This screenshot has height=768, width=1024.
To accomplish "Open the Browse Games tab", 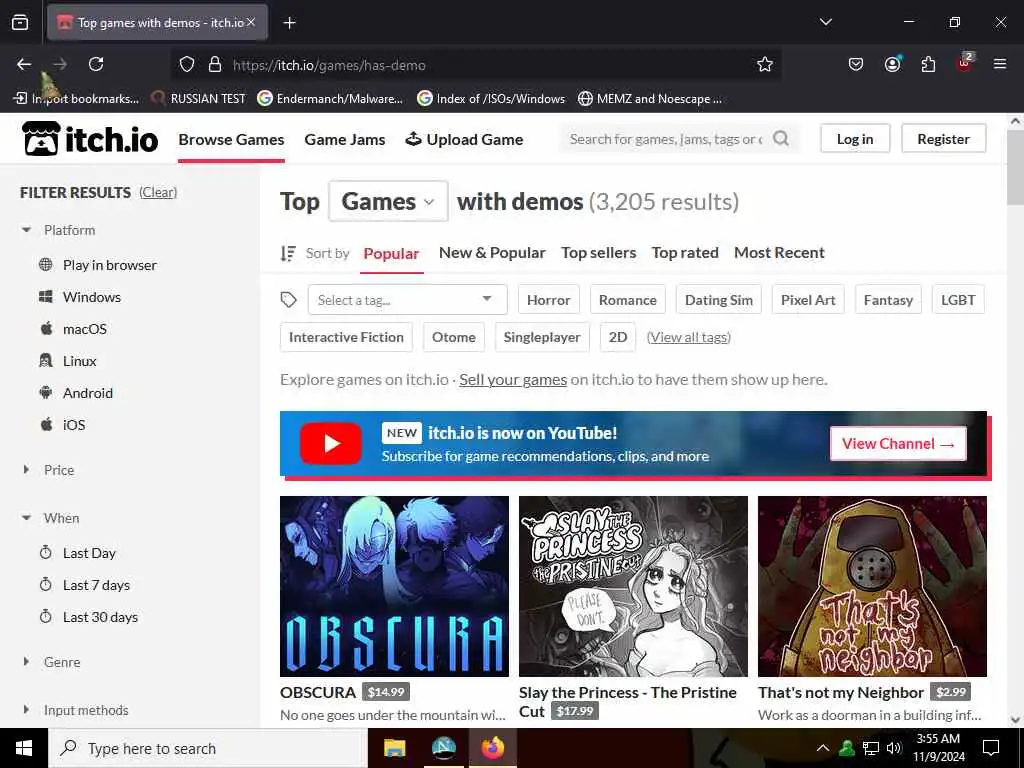I will coord(231,139).
